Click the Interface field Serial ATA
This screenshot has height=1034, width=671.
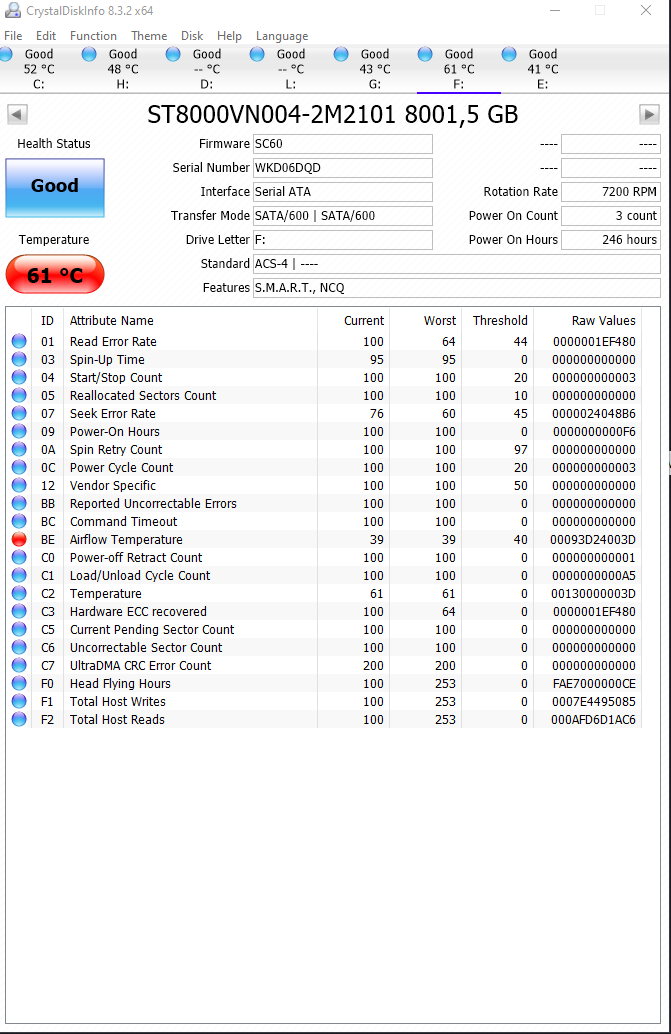[343, 192]
